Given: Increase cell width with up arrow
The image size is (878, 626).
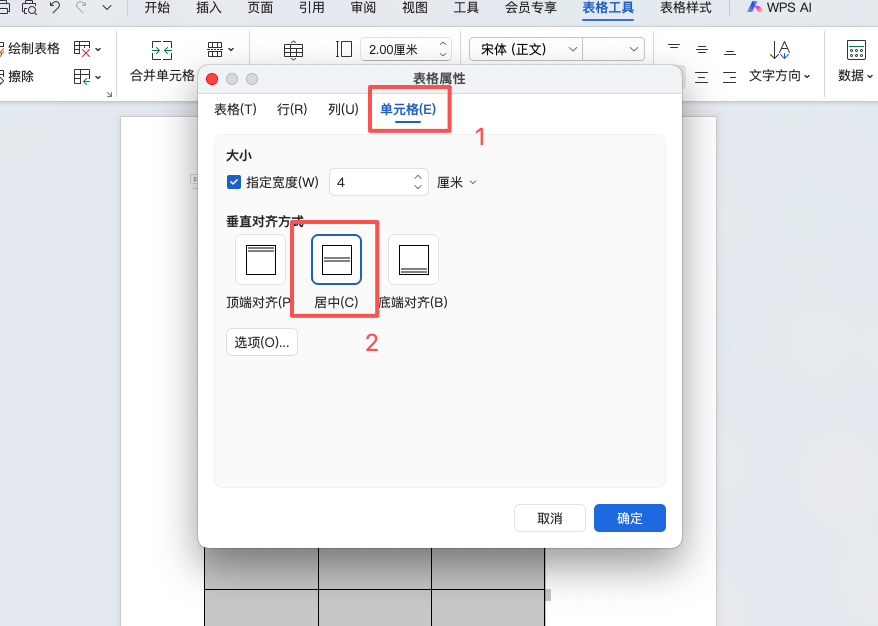Looking at the screenshot, I should coord(418,177).
